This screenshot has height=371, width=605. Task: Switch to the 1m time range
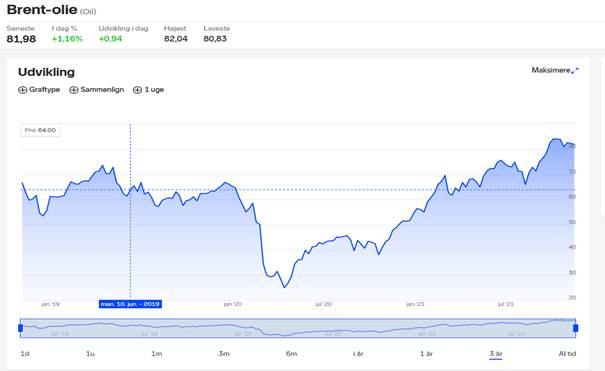pyautogui.click(x=157, y=354)
